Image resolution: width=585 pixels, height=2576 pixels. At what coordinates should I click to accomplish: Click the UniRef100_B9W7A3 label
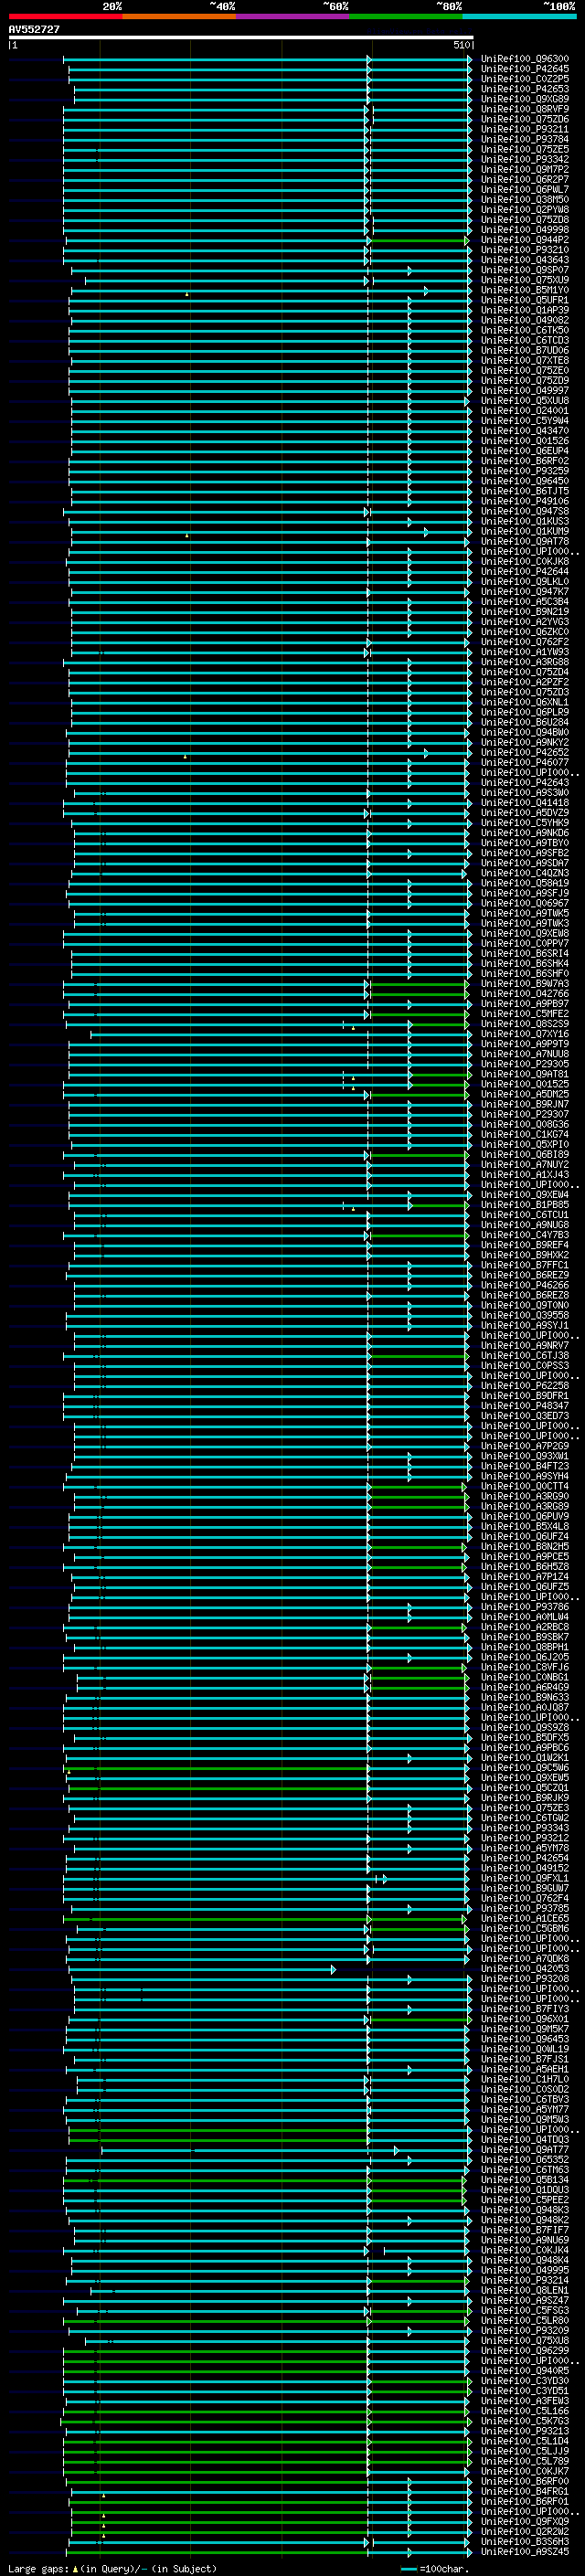[x=524, y=984]
